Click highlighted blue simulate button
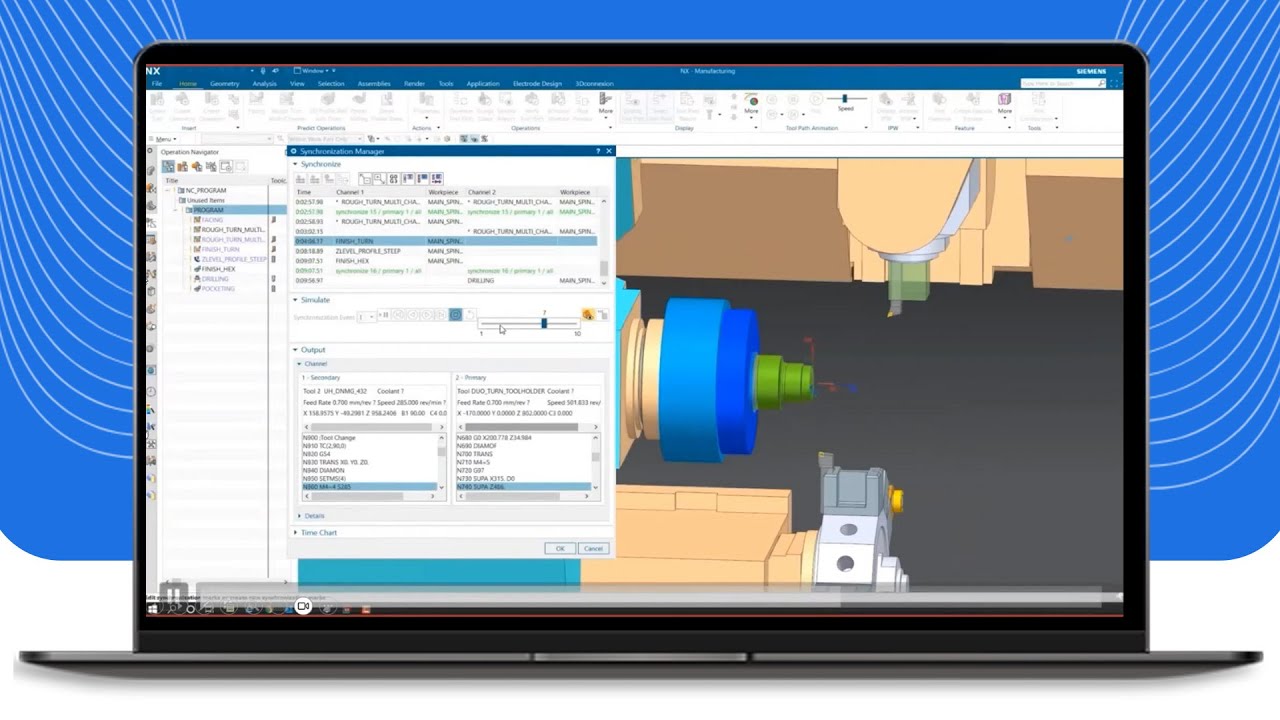This screenshot has height=720, width=1280. (x=455, y=315)
